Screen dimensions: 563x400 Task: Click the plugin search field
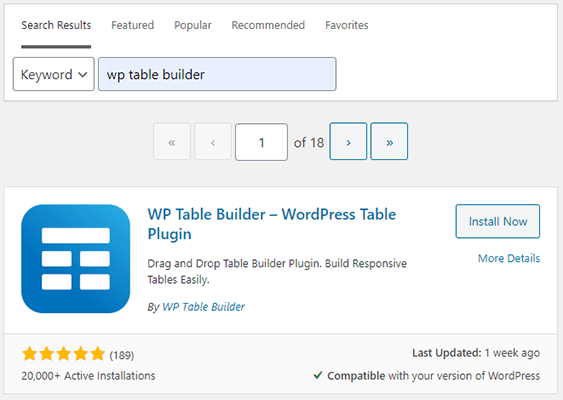point(217,74)
